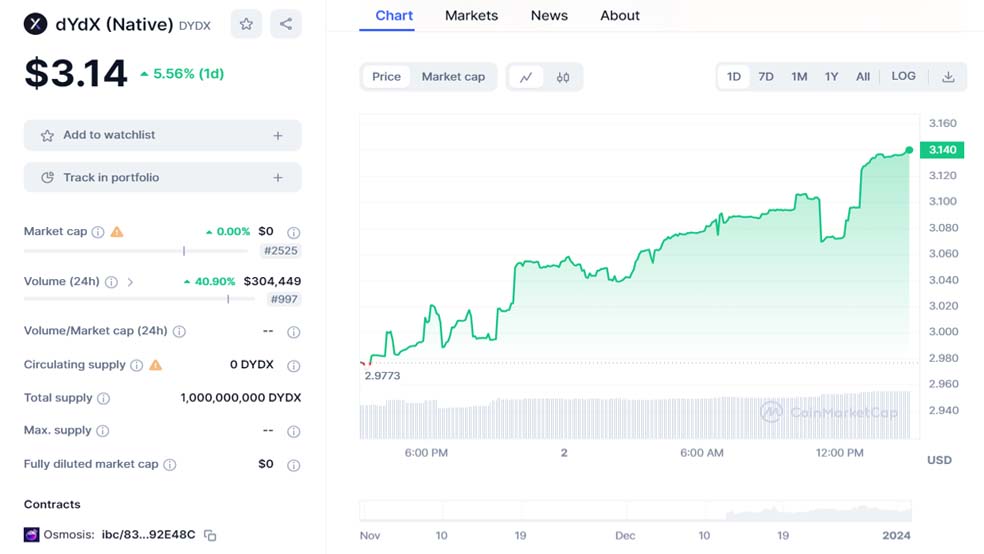Click the 40.90% volume change value
The image size is (984, 554).
[210, 282]
